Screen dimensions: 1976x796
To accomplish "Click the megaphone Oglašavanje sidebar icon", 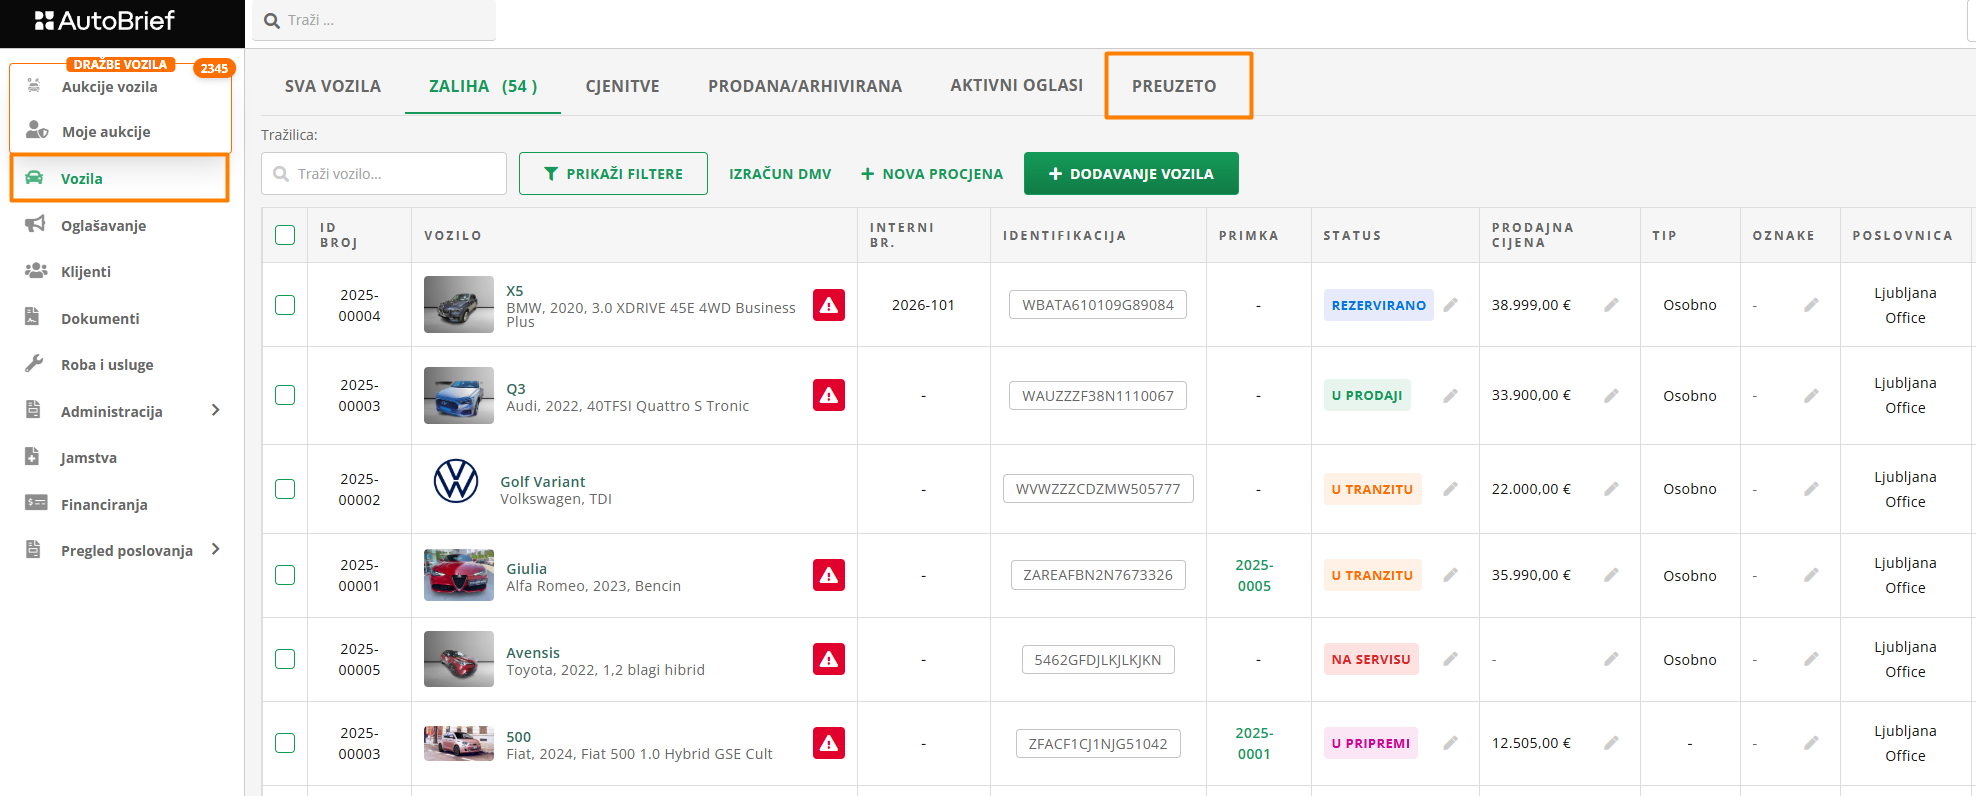I will click(35, 225).
